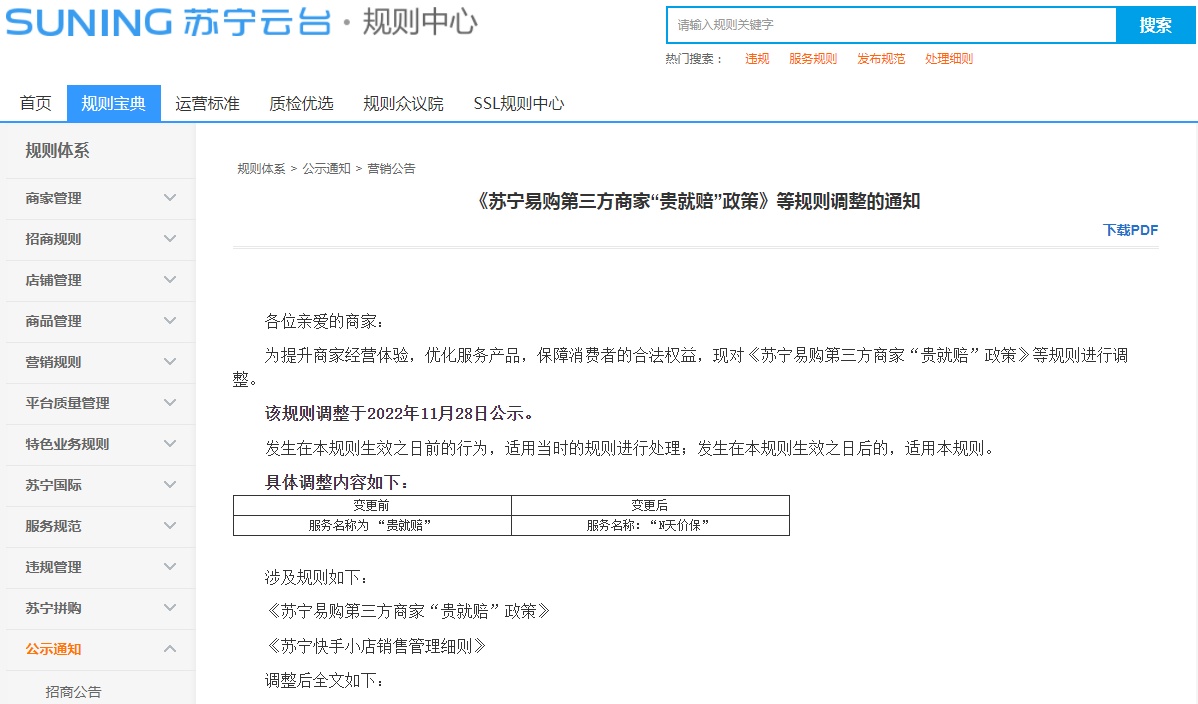Click the greeting 各位亲爱的商家
Screen dimensions: 1198x704
[x=324, y=321]
